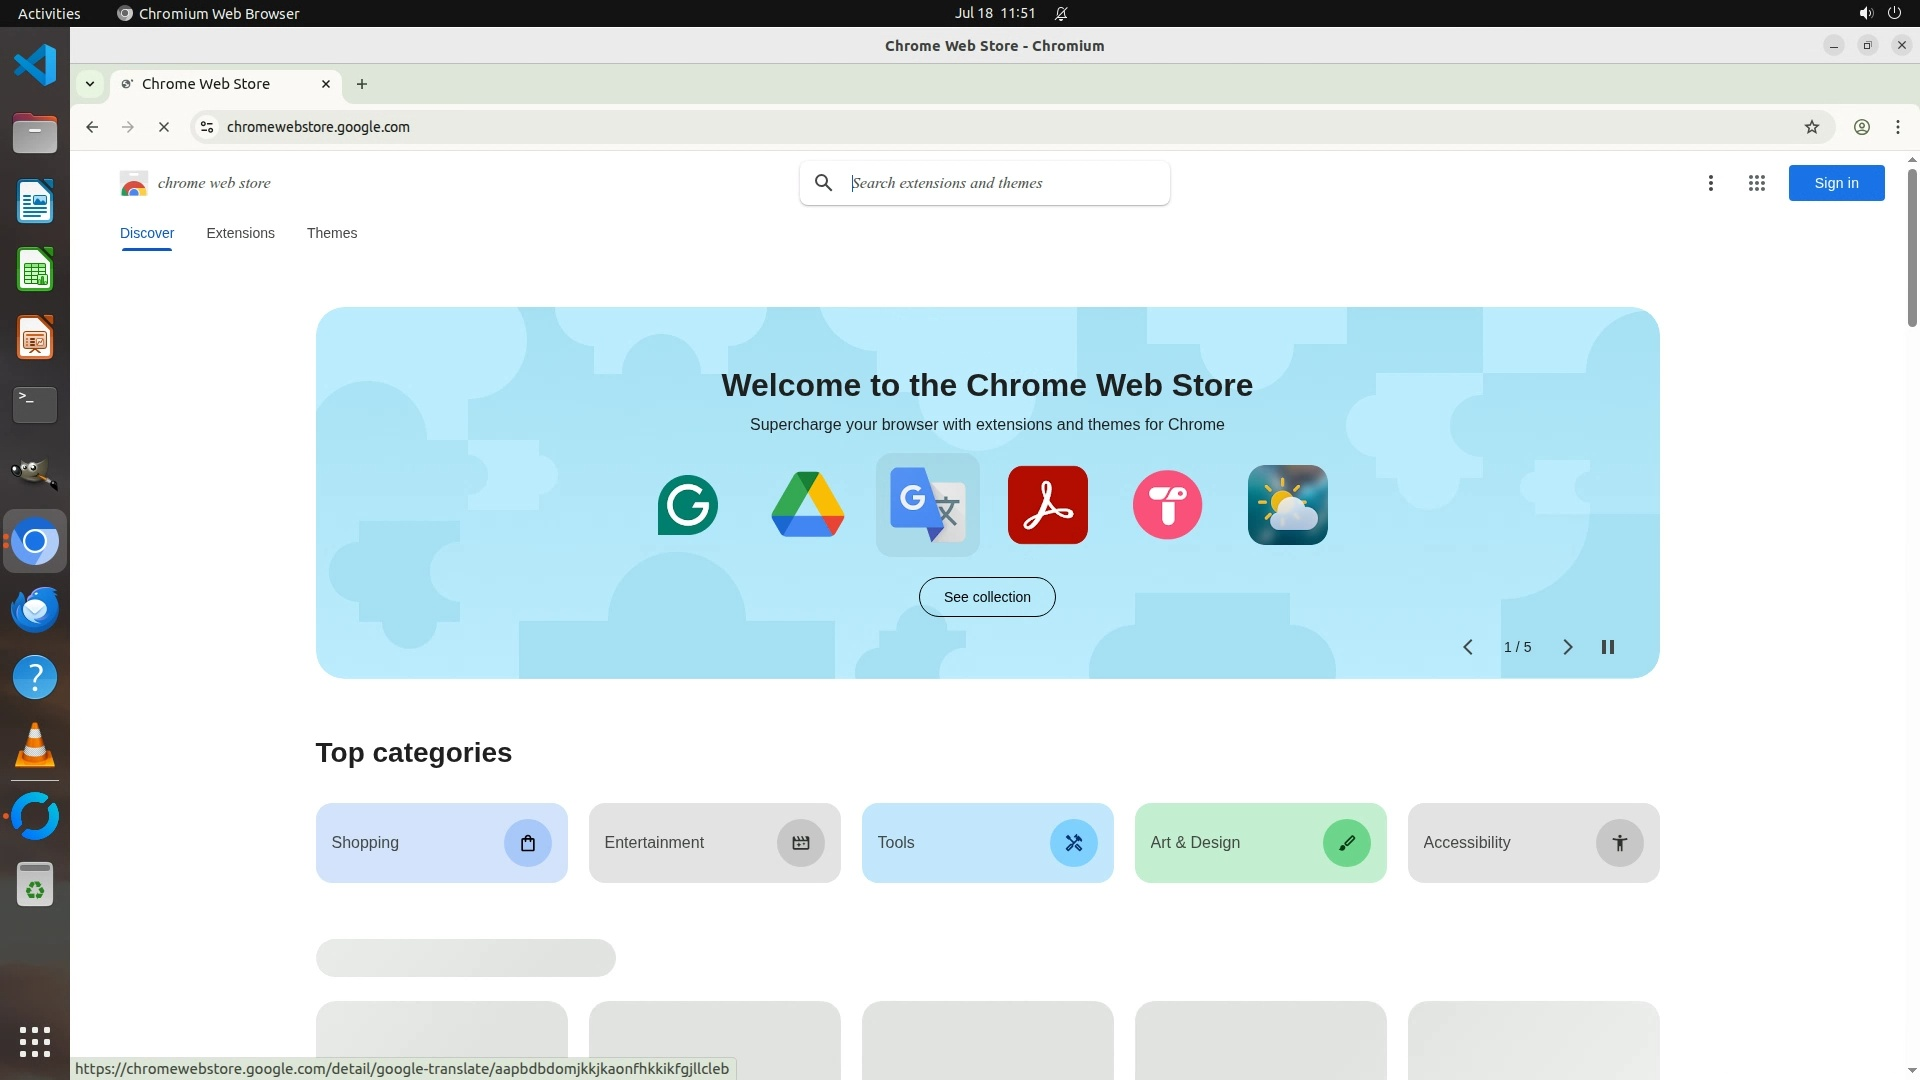Bookmark this page with star icon

[x=1811, y=127]
